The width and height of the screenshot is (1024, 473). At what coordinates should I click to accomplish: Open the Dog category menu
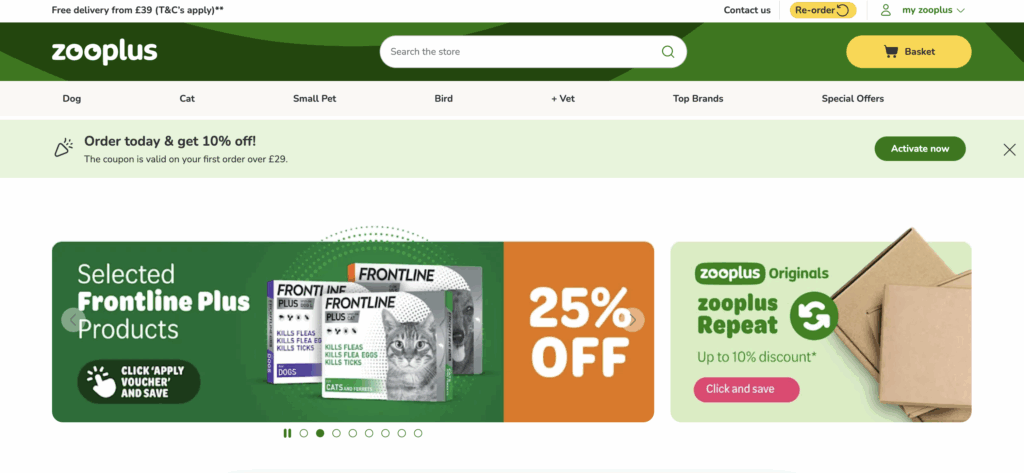pyautogui.click(x=72, y=99)
